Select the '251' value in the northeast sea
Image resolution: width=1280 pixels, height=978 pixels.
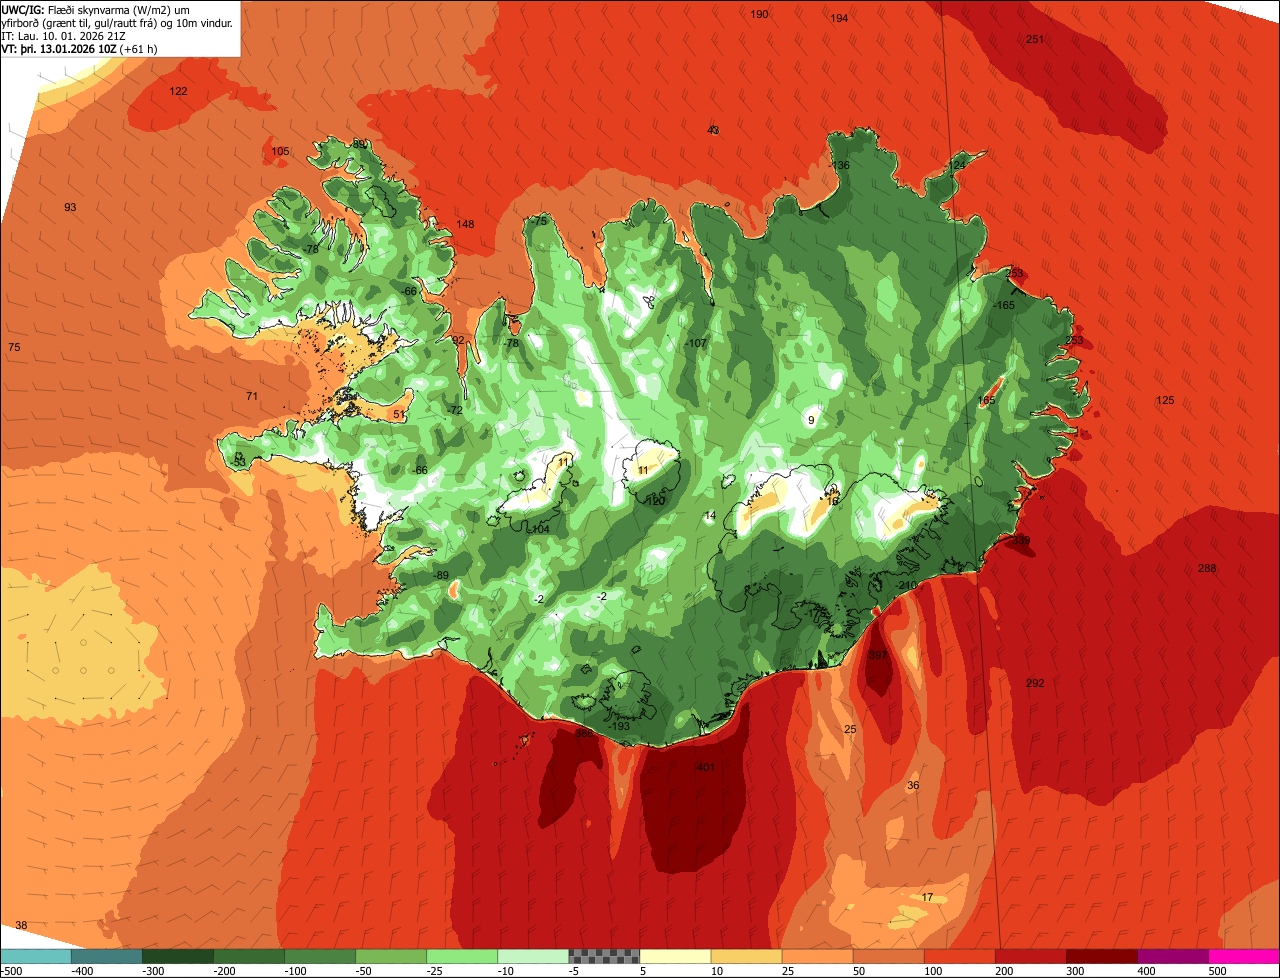click(1035, 39)
